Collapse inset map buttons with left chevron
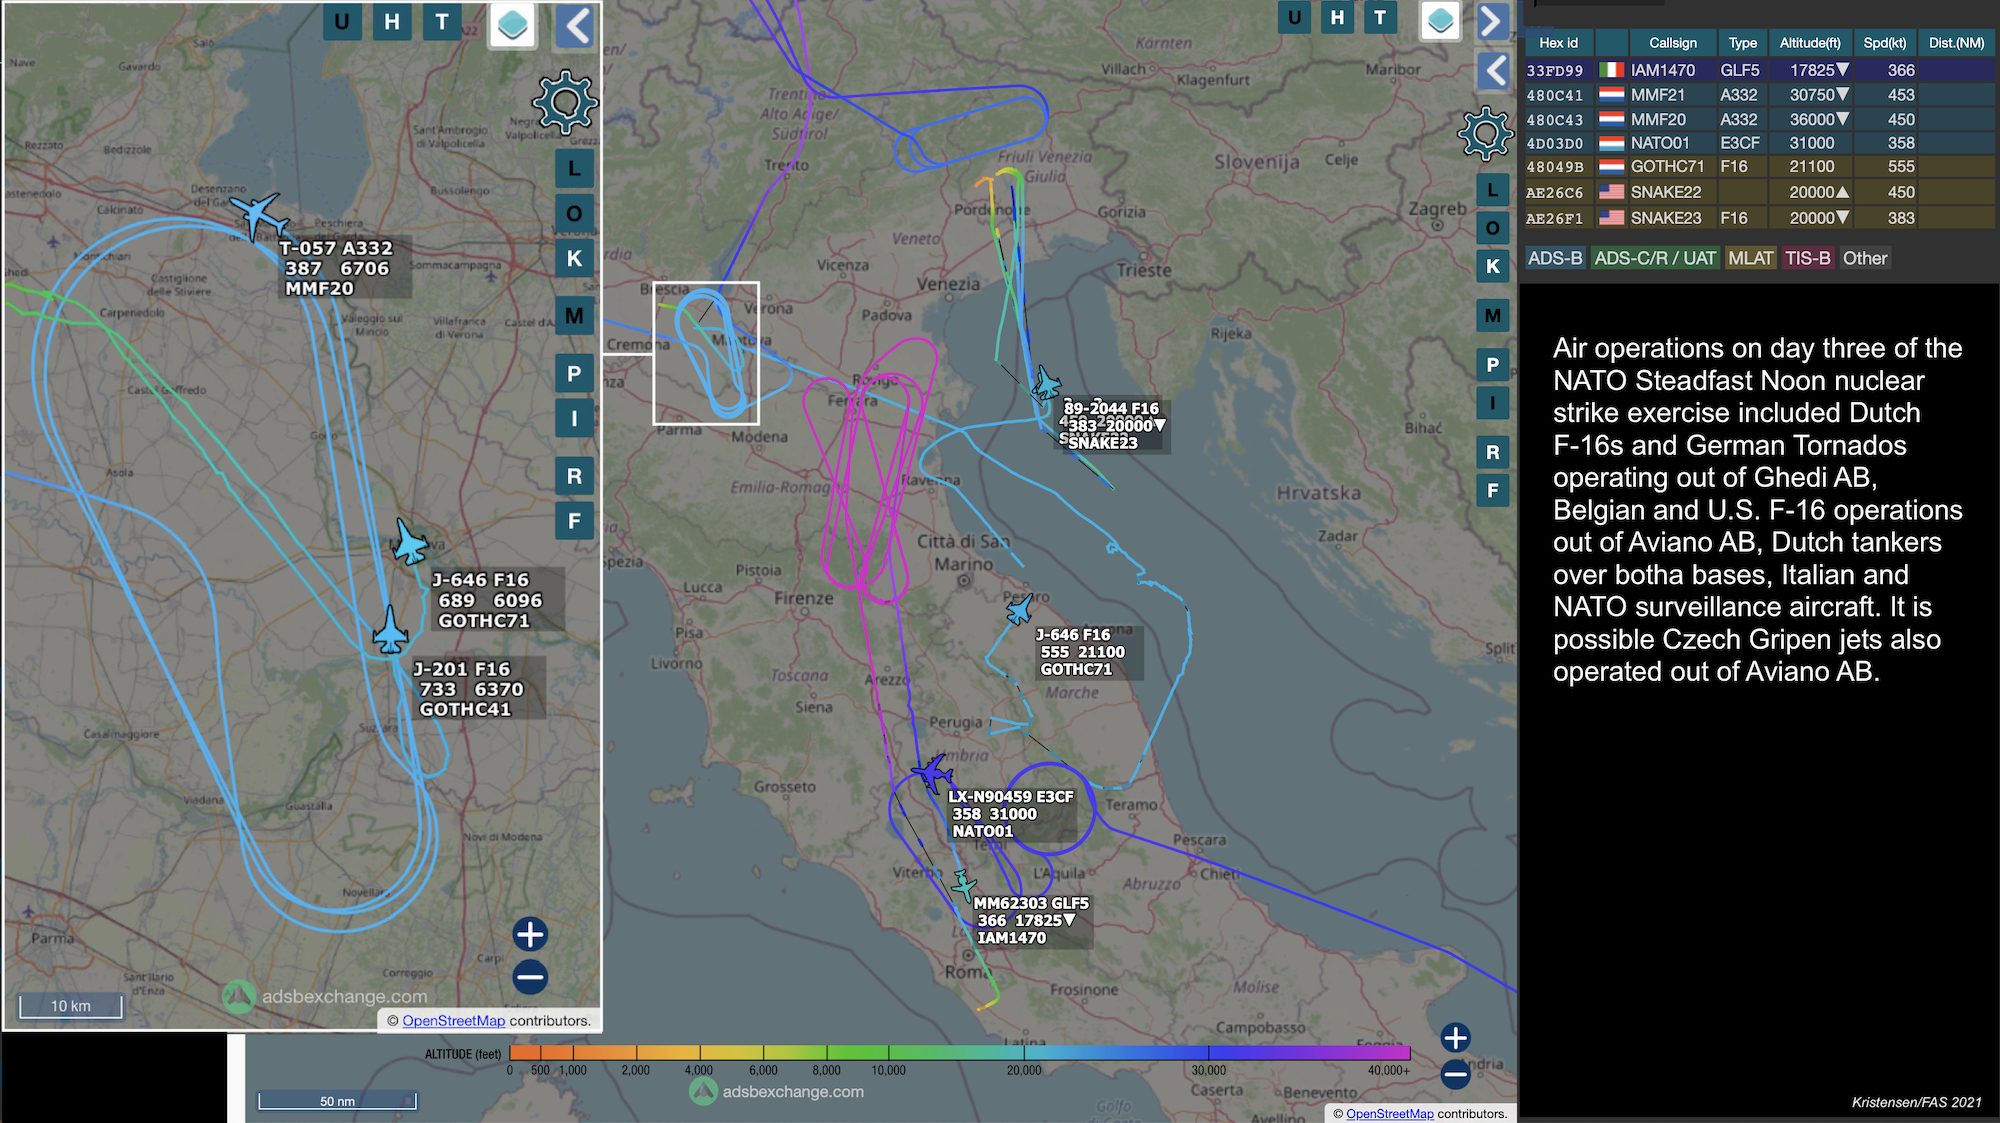The width and height of the screenshot is (2000, 1123). 576,27
